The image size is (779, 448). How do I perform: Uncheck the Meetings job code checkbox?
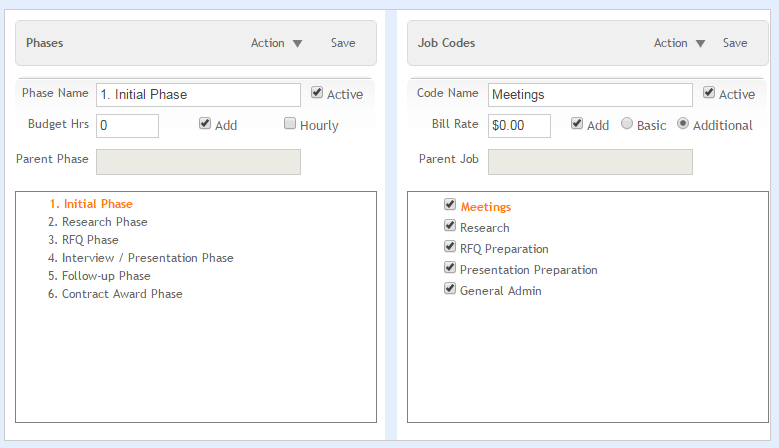450,204
